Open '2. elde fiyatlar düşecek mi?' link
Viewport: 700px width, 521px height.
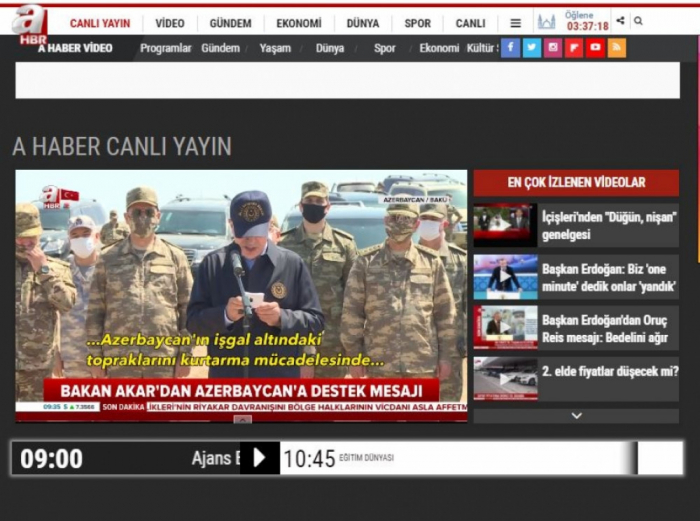[610, 371]
